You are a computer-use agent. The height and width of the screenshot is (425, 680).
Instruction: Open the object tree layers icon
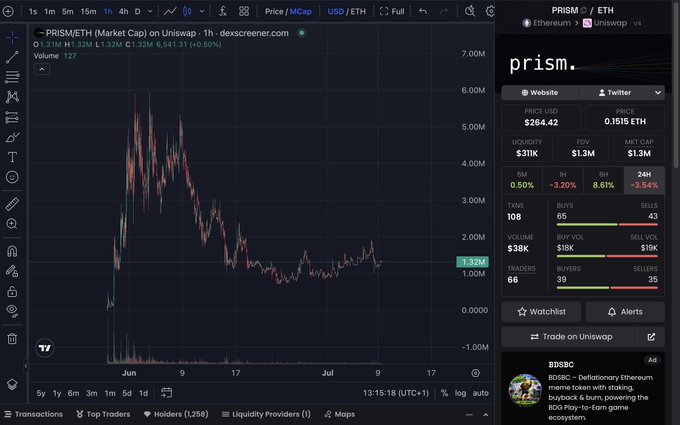point(12,384)
